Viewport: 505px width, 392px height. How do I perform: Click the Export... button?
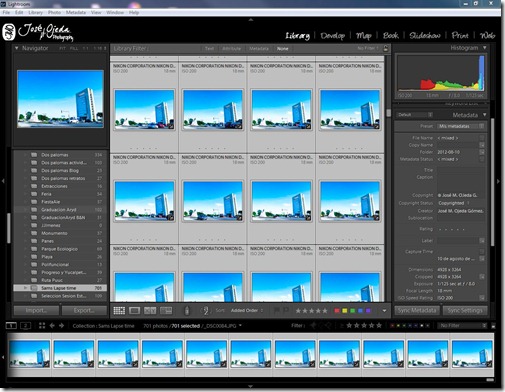[x=84, y=310]
